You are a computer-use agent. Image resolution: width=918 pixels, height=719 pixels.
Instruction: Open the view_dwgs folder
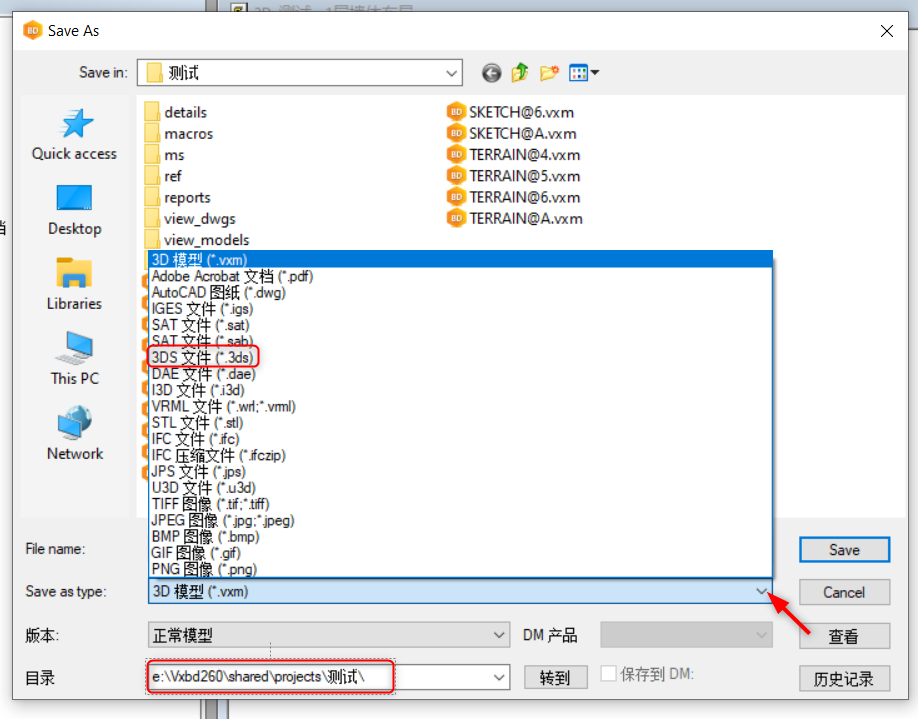tap(190, 218)
